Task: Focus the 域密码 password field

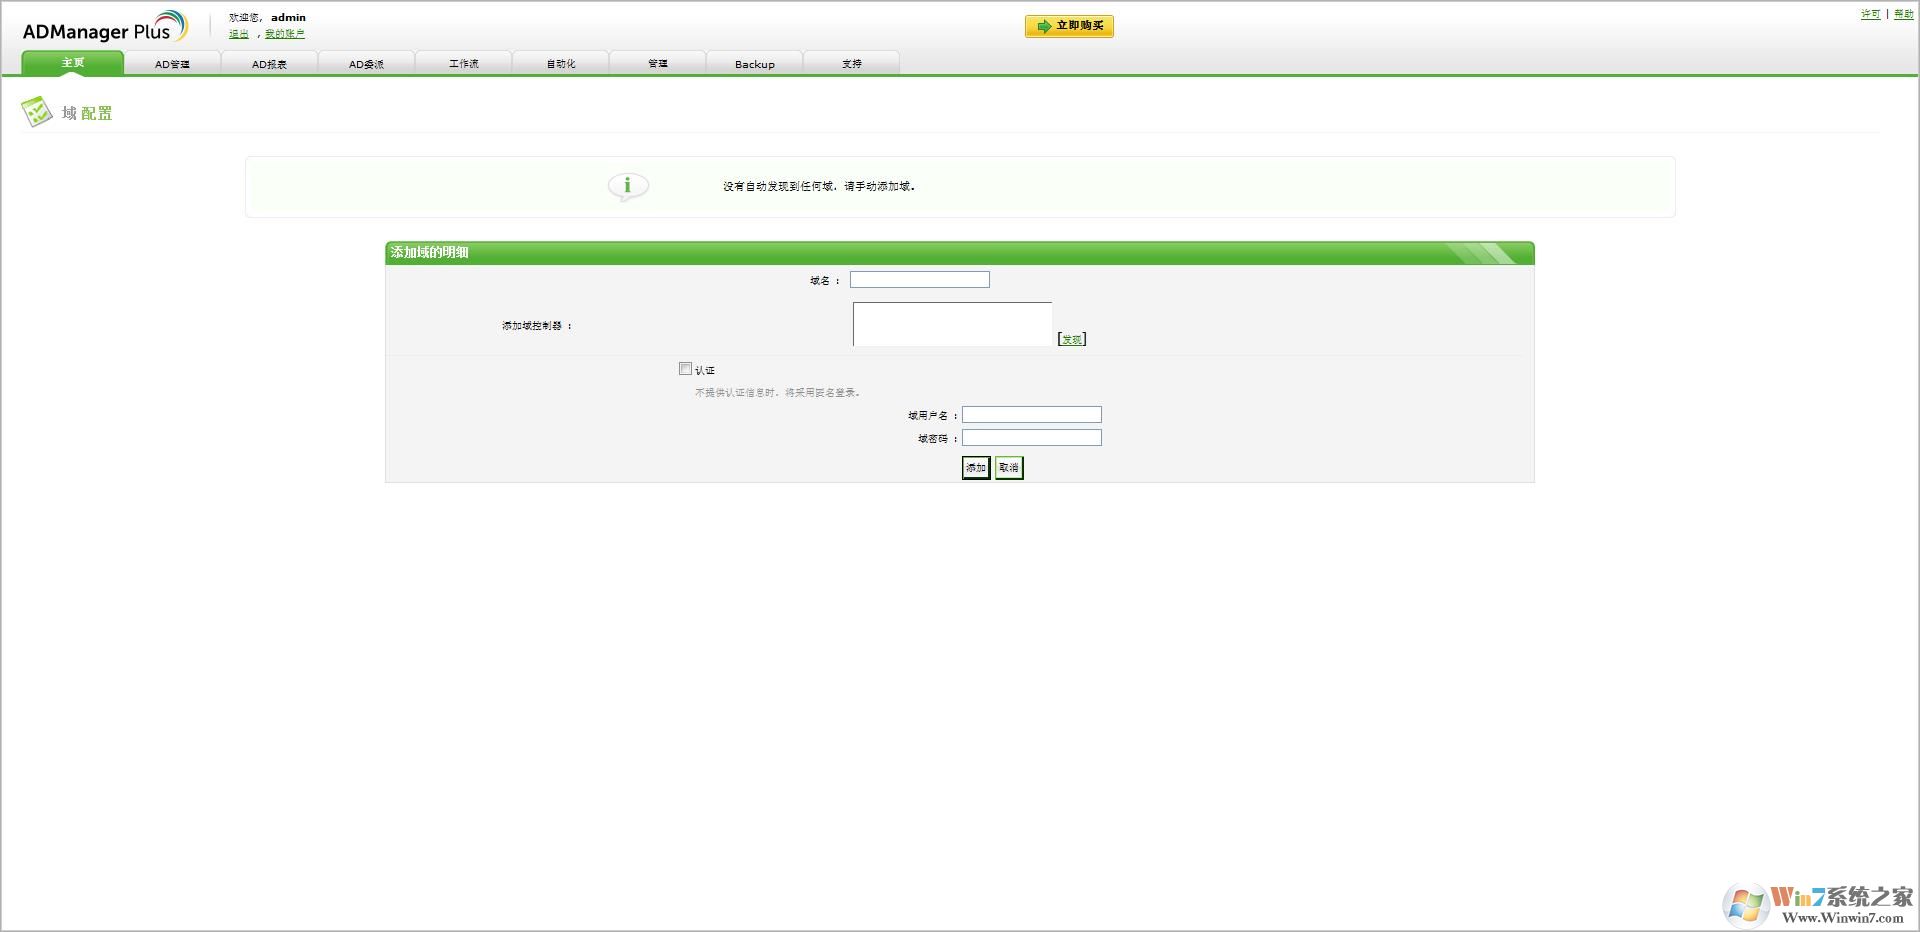Action: click(x=1032, y=438)
